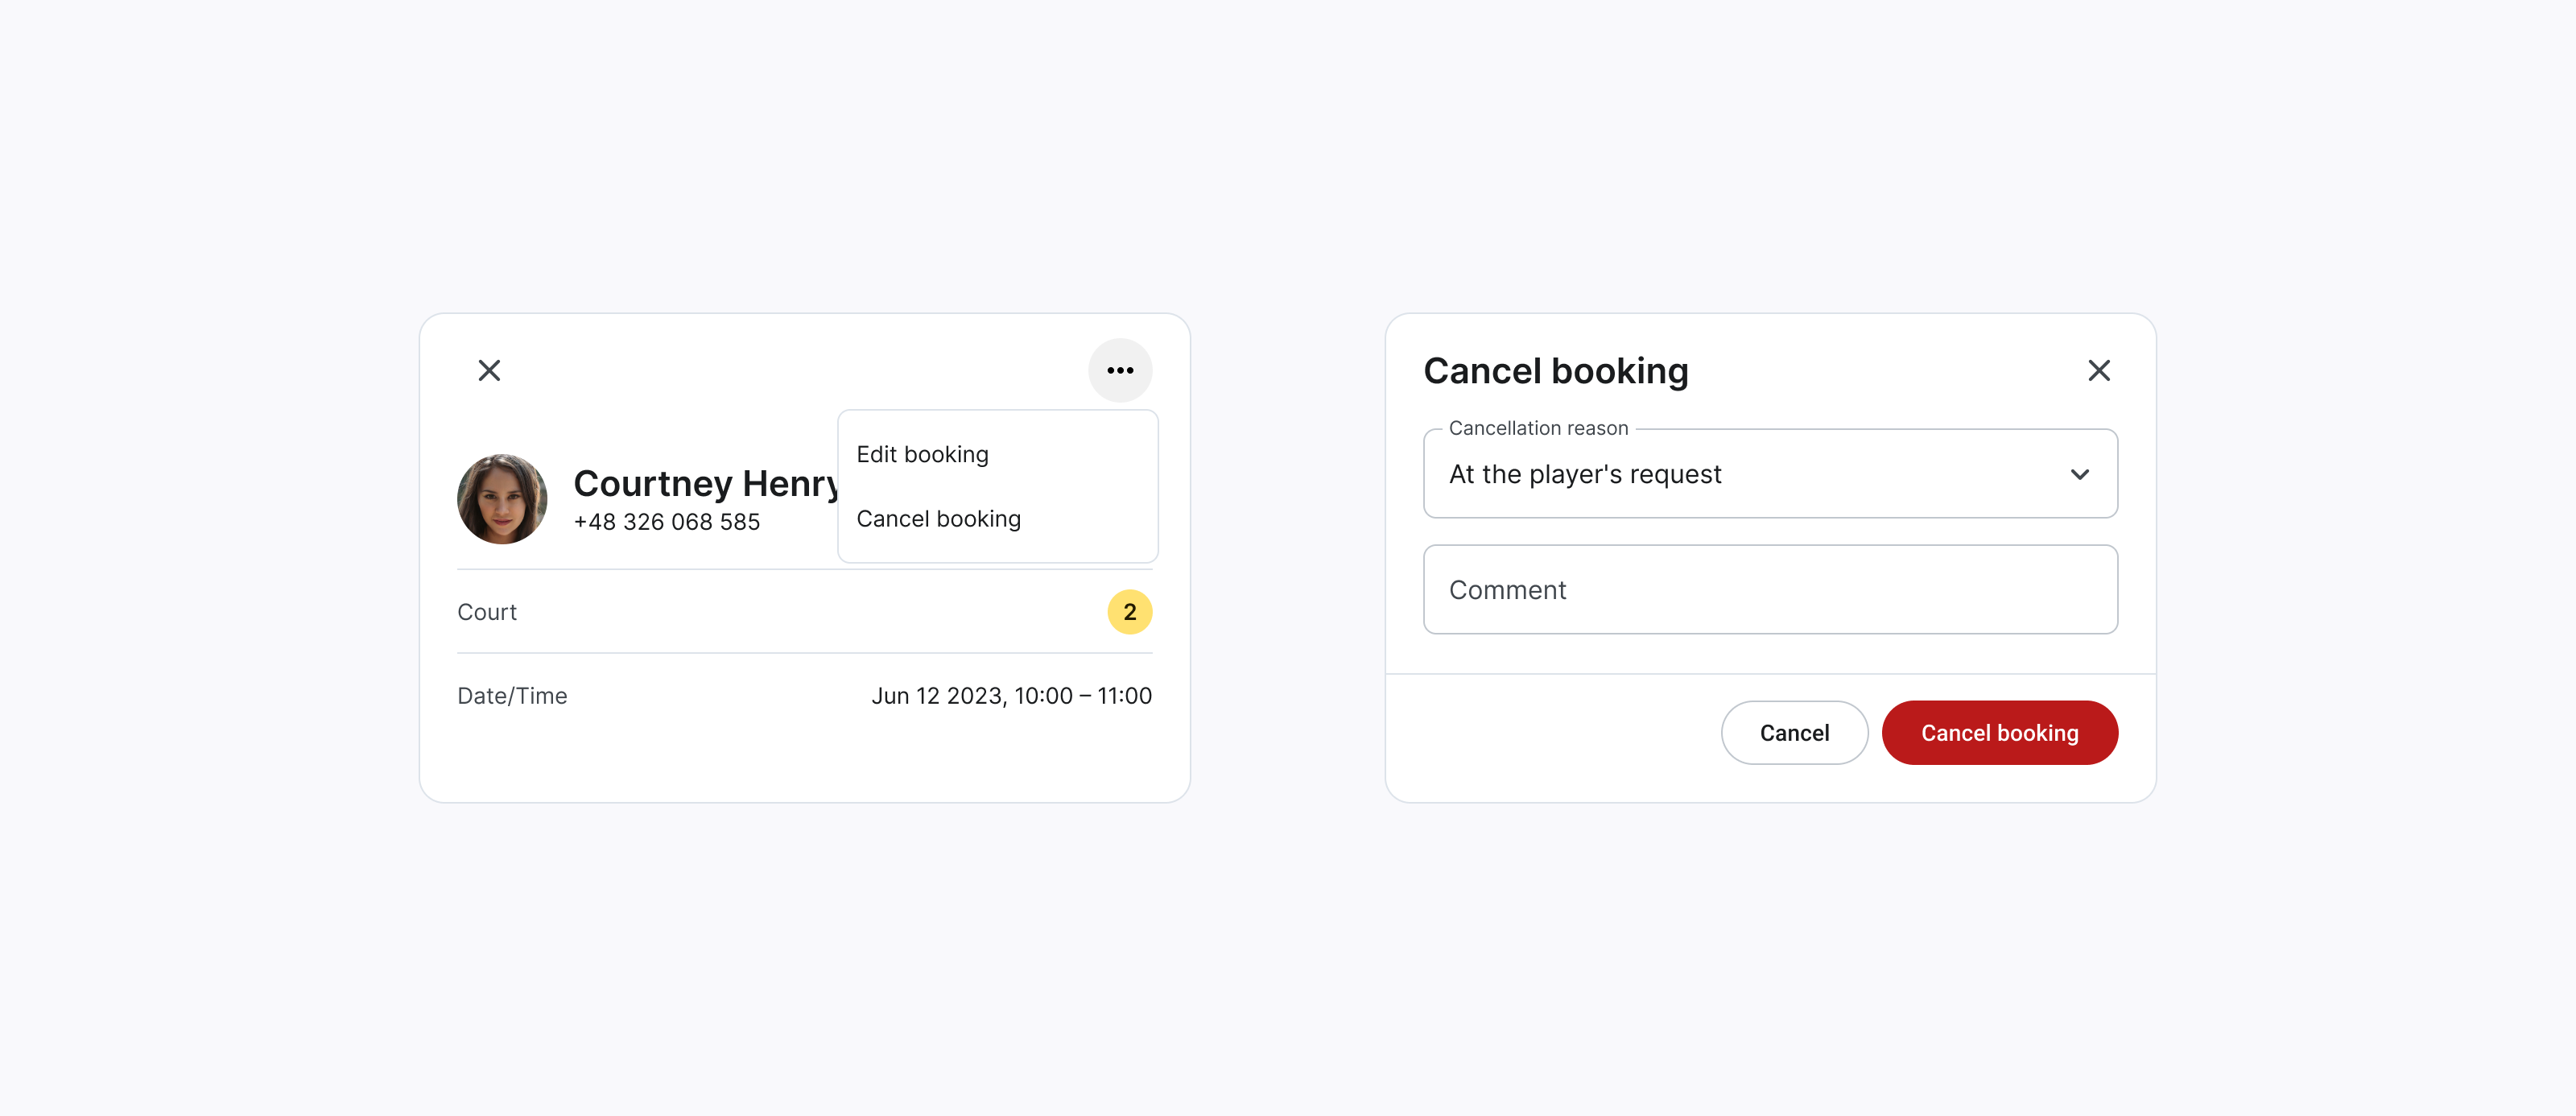Click Courtney Henry's profile picture
This screenshot has width=2576, height=1116.
(503, 499)
